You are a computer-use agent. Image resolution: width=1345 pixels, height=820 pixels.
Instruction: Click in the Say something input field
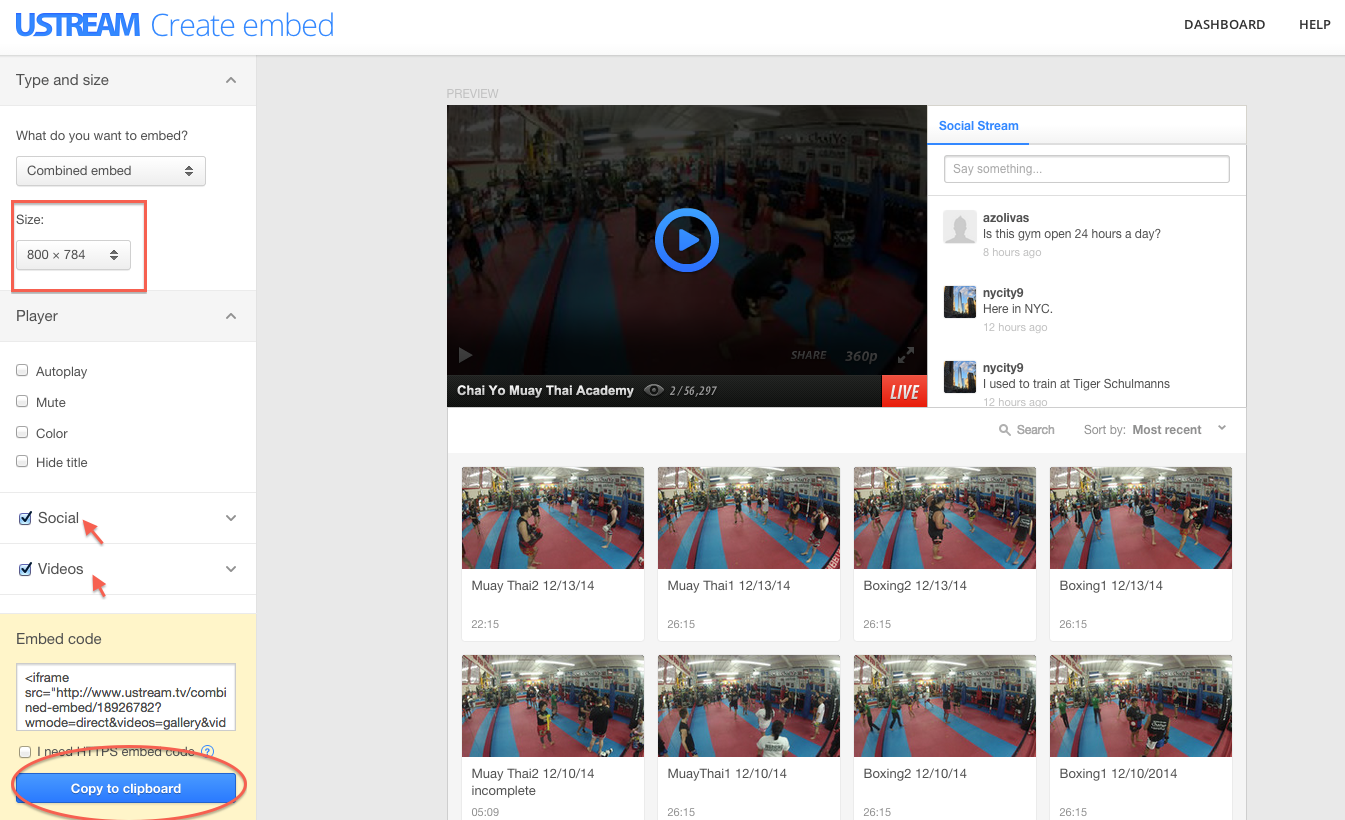tap(1087, 169)
